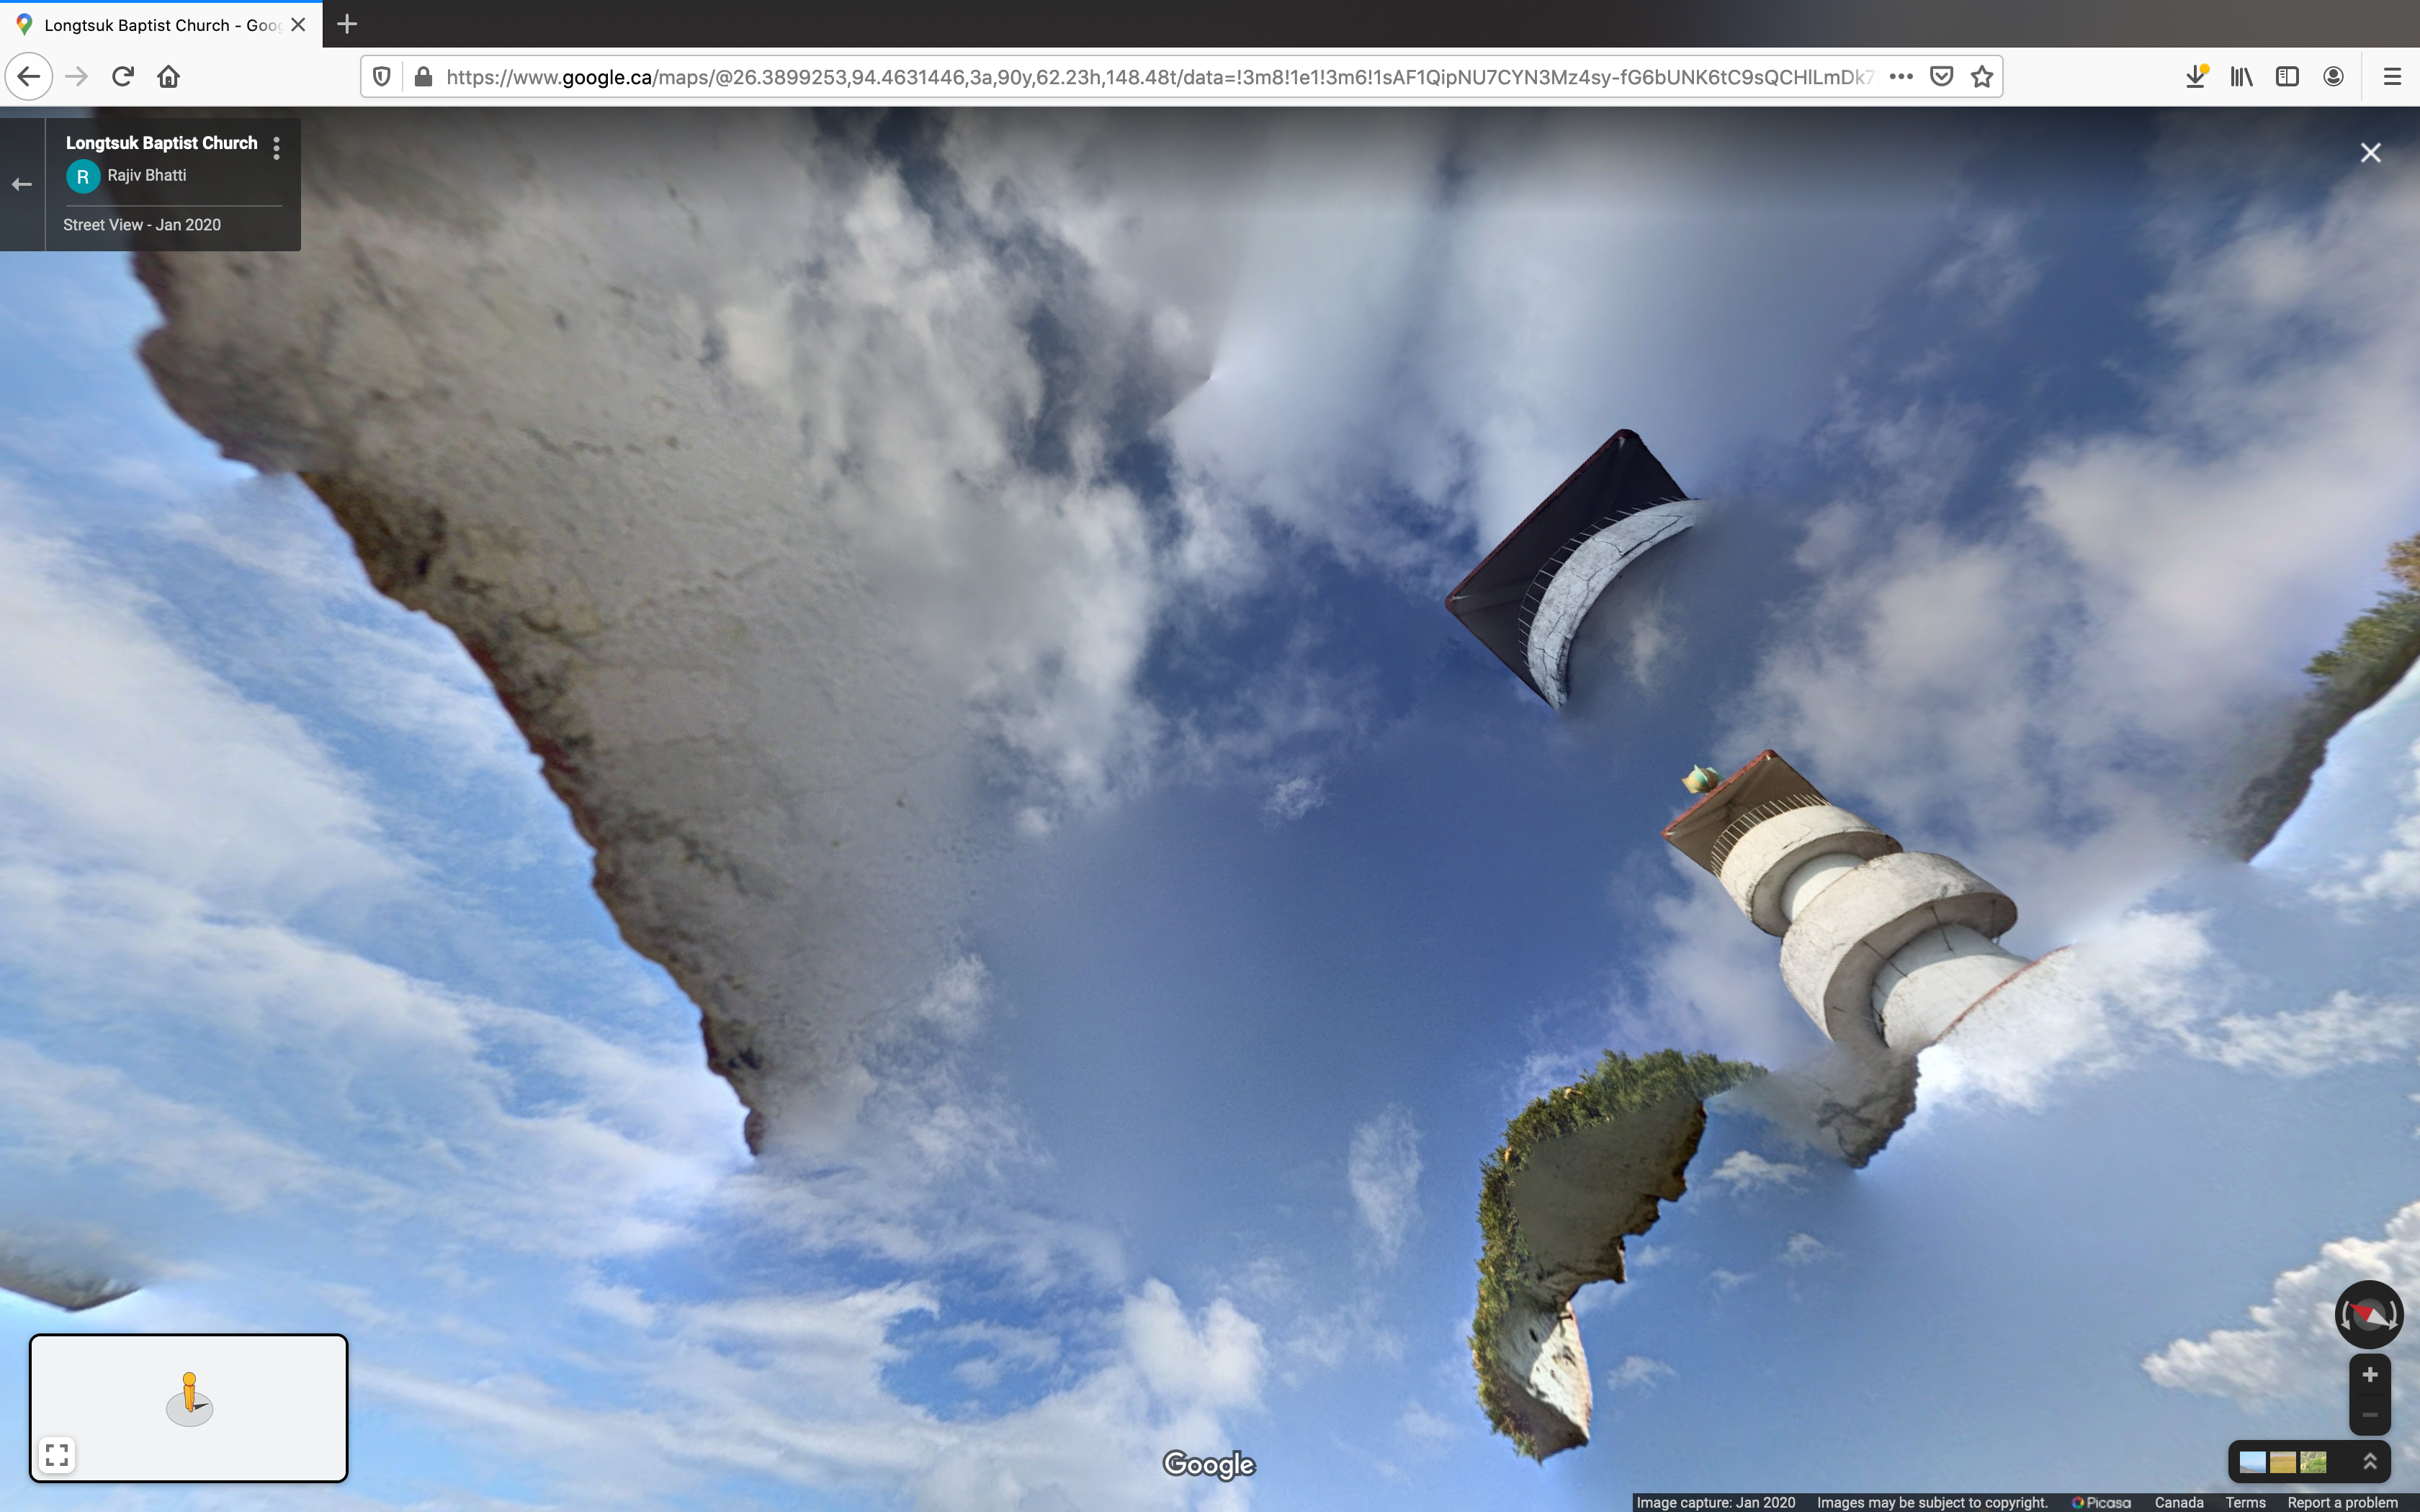Click the Firefox reload page icon
The image size is (2420, 1512).
[x=123, y=77]
